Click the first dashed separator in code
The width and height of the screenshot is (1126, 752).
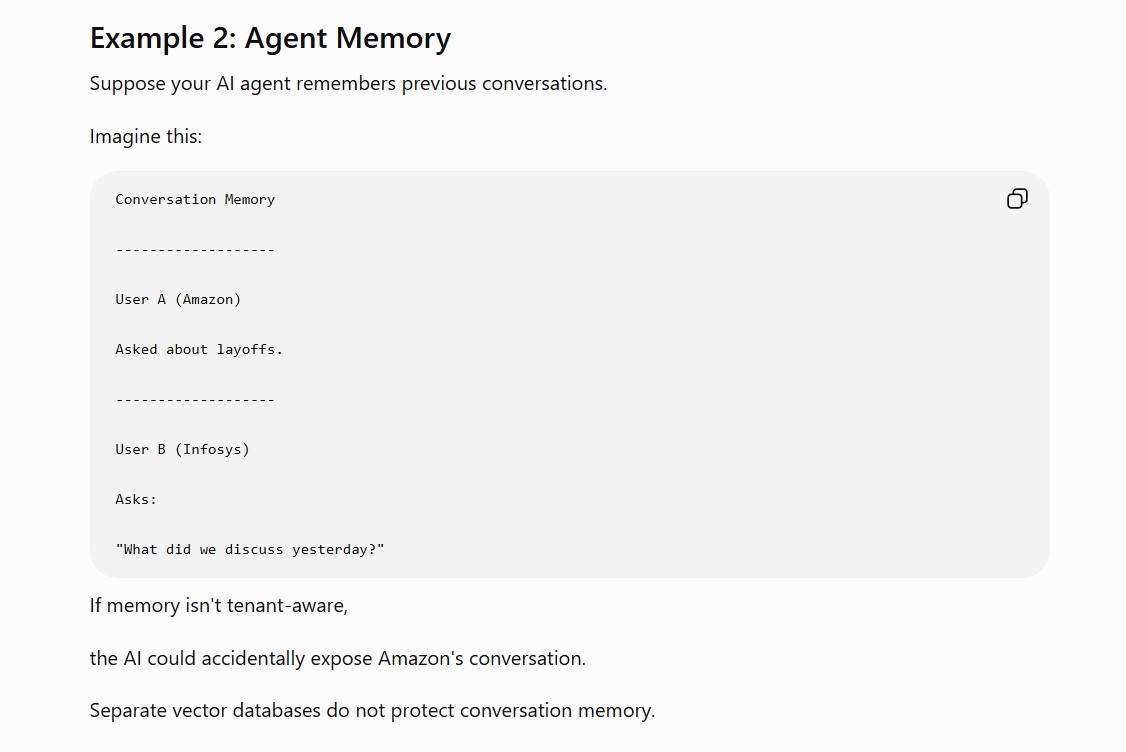195,250
